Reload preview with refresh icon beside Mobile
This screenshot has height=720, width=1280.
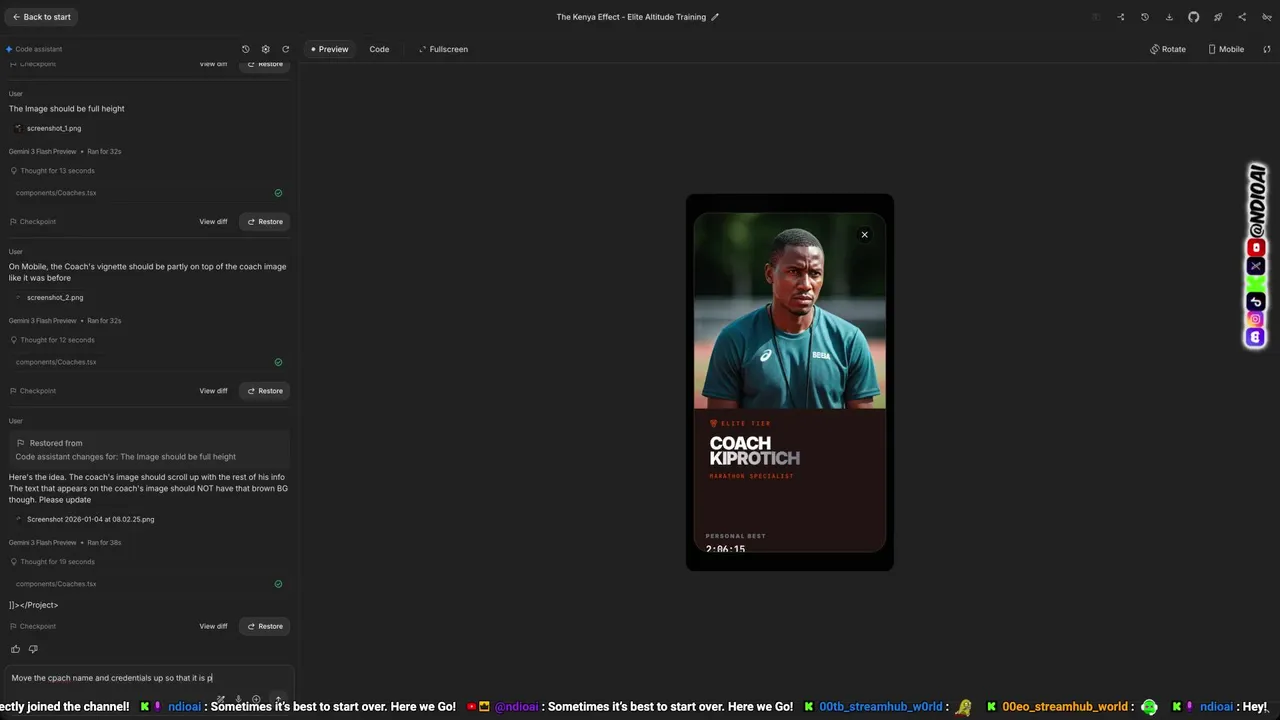click(x=1267, y=49)
